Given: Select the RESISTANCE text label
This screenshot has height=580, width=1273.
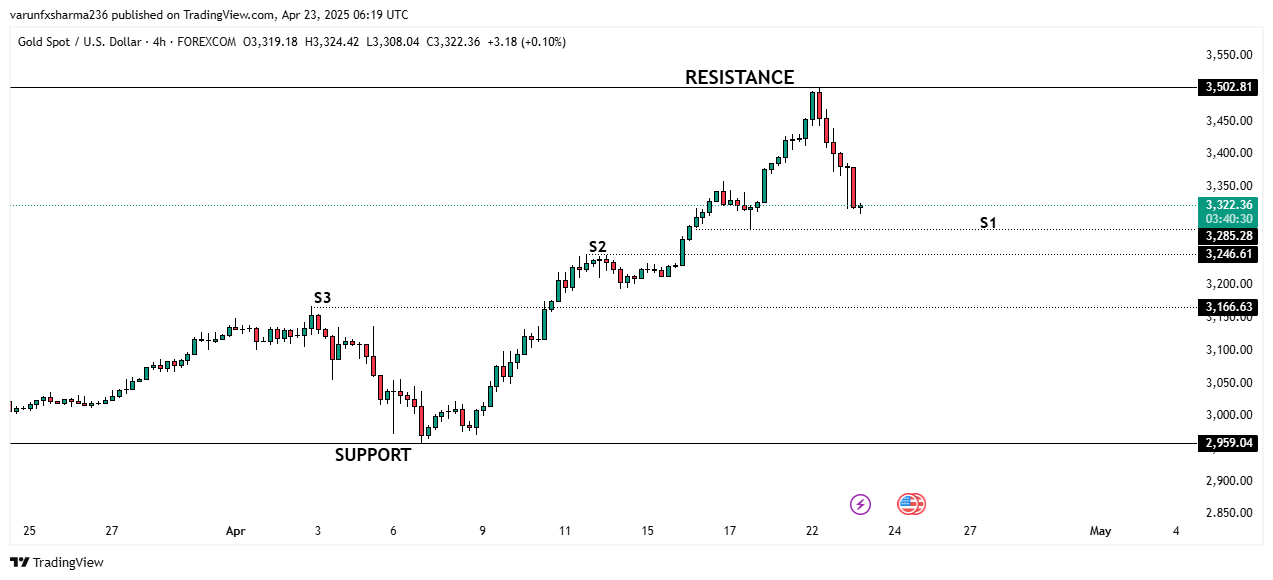Looking at the screenshot, I should click(x=739, y=77).
